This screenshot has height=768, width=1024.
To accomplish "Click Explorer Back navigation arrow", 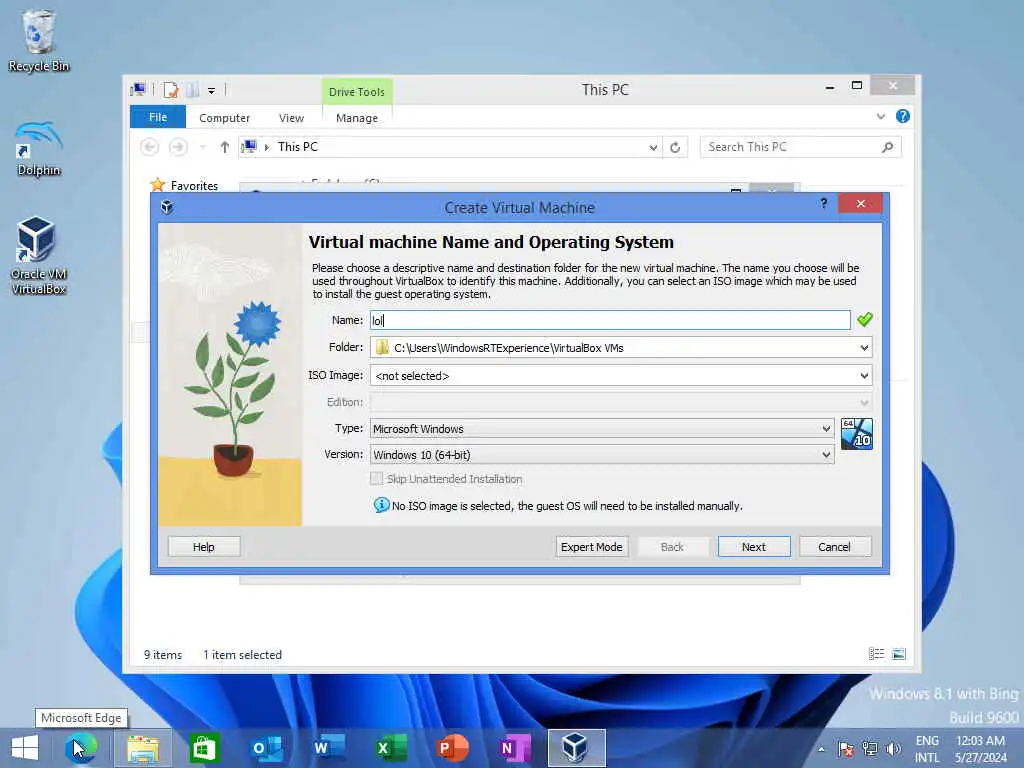I will click(x=150, y=147).
